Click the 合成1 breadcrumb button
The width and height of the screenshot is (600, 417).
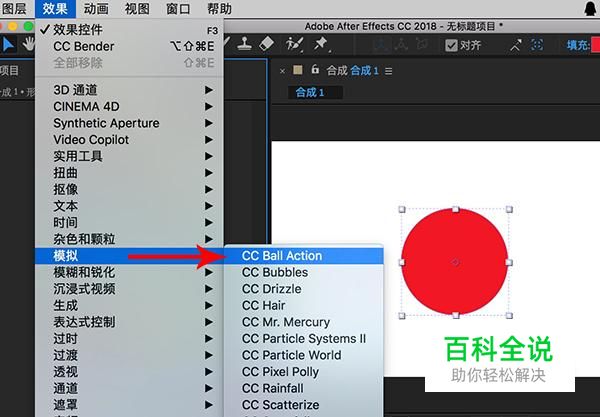(x=315, y=92)
